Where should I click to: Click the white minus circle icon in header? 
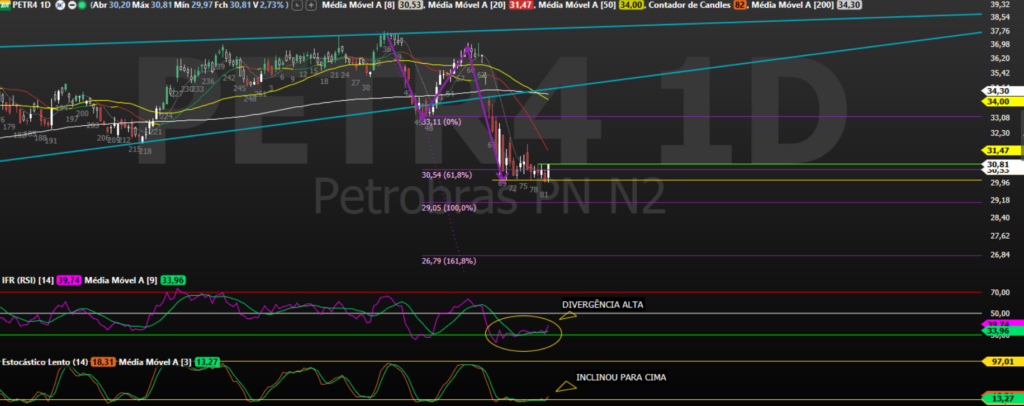tap(72, 5)
